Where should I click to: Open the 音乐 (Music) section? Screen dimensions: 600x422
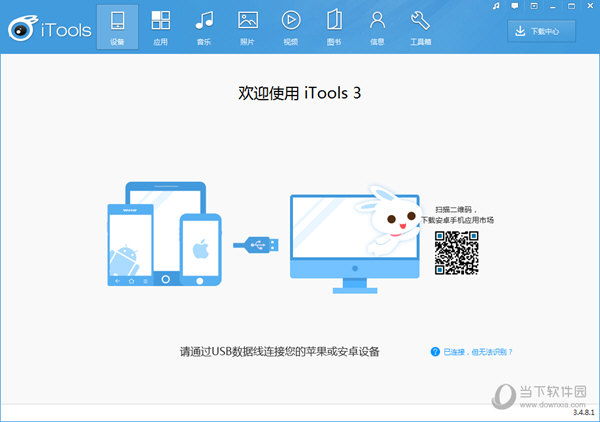[204, 27]
